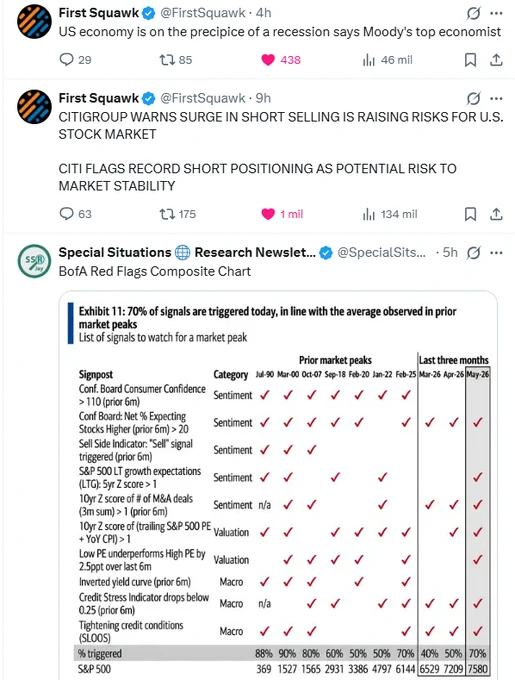Open Grok icon on first tweet

[473, 13]
